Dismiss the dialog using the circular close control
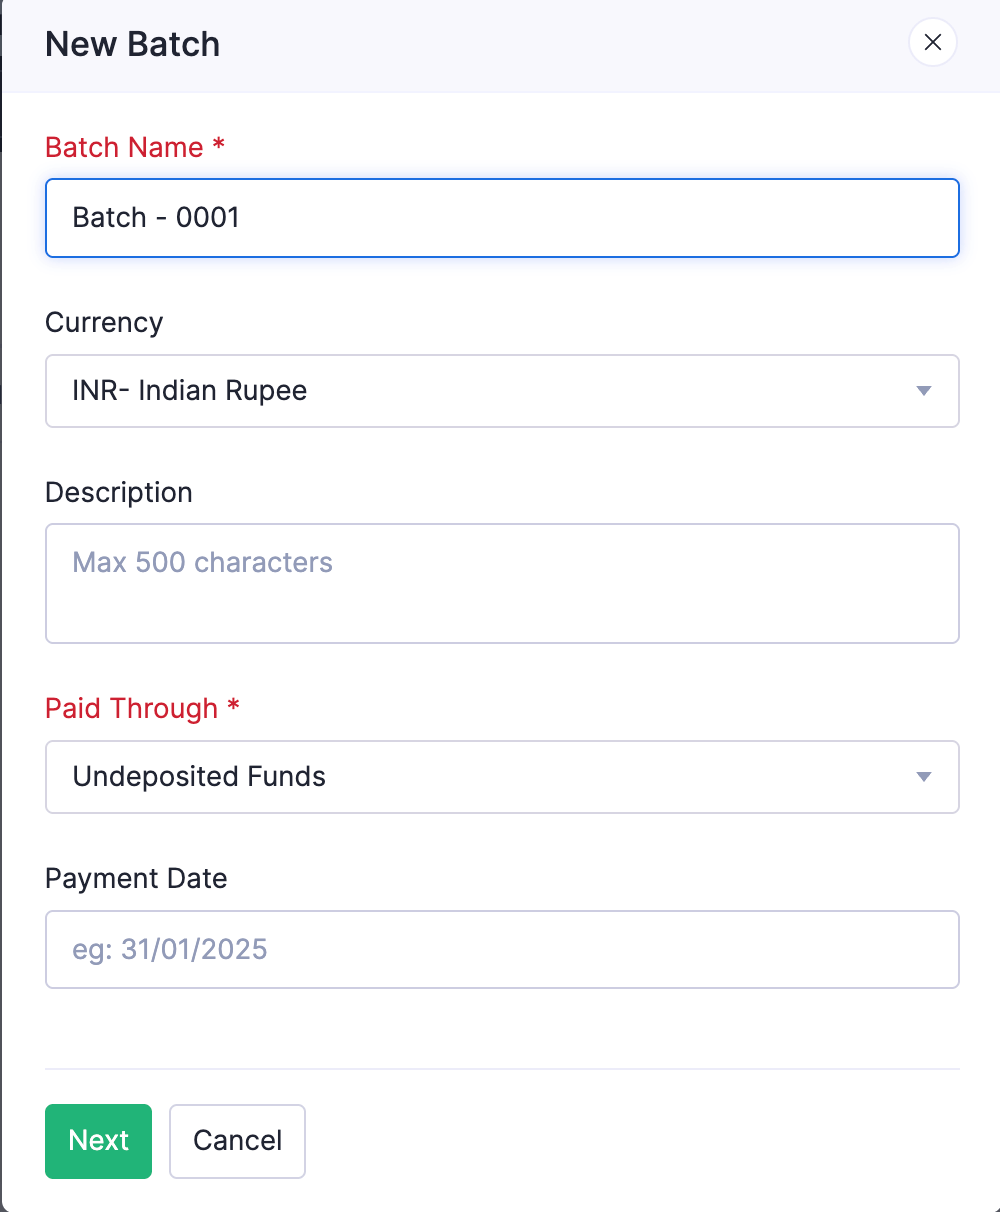Image resolution: width=1000 pixels, height=1212 pixels. tap(932, 42)
